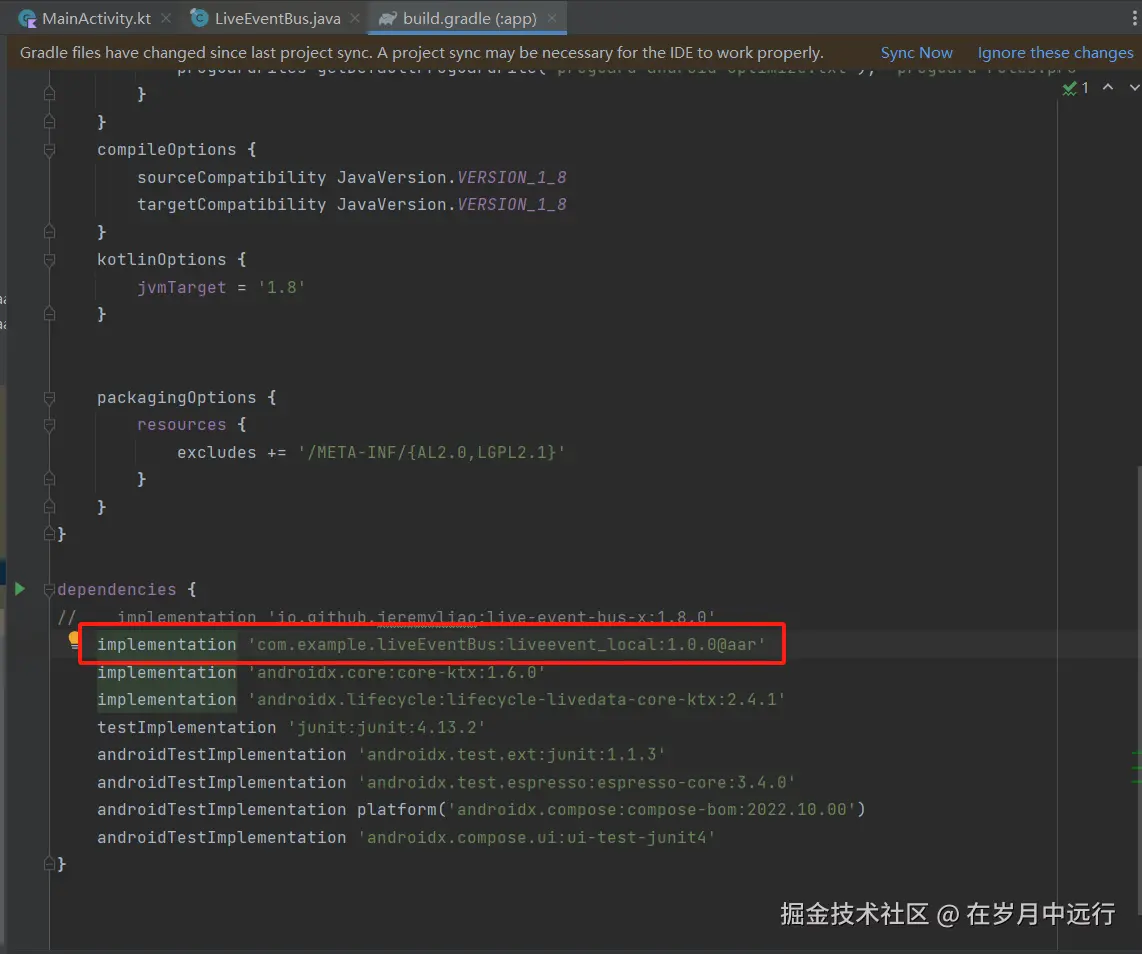The width and height of the screenshot is (1142, 954).
Task: Collapse the dependencies block fold marker
Action: coord(50,589)
